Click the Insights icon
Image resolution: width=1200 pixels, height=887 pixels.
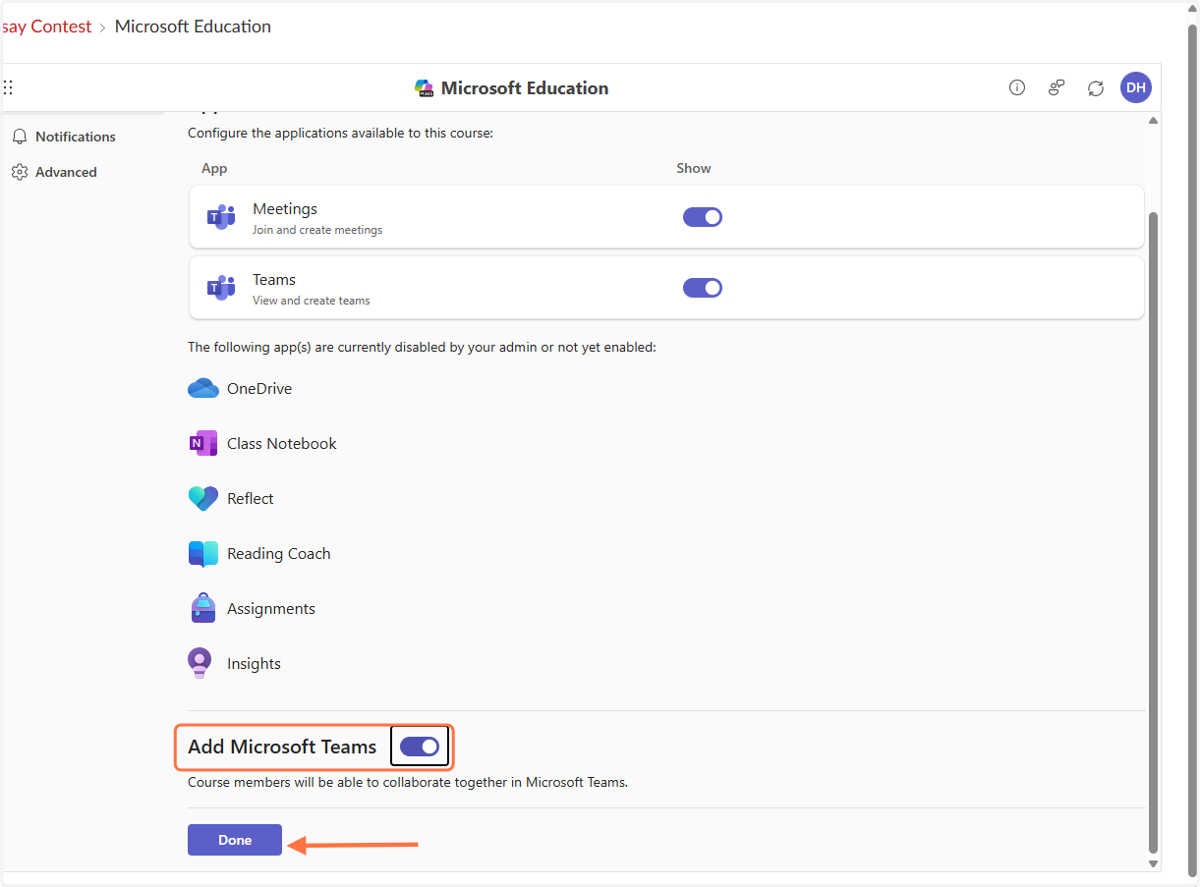200,663
